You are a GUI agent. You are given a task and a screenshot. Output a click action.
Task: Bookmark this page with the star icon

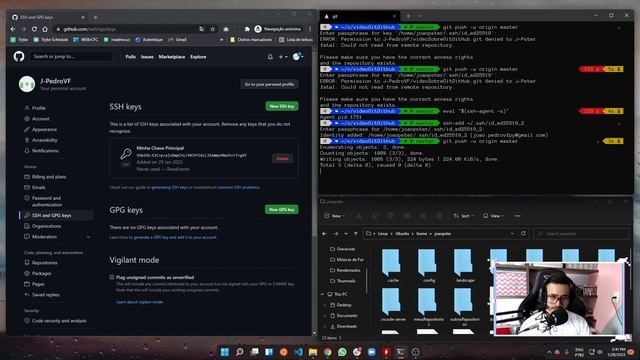point(213,29)
